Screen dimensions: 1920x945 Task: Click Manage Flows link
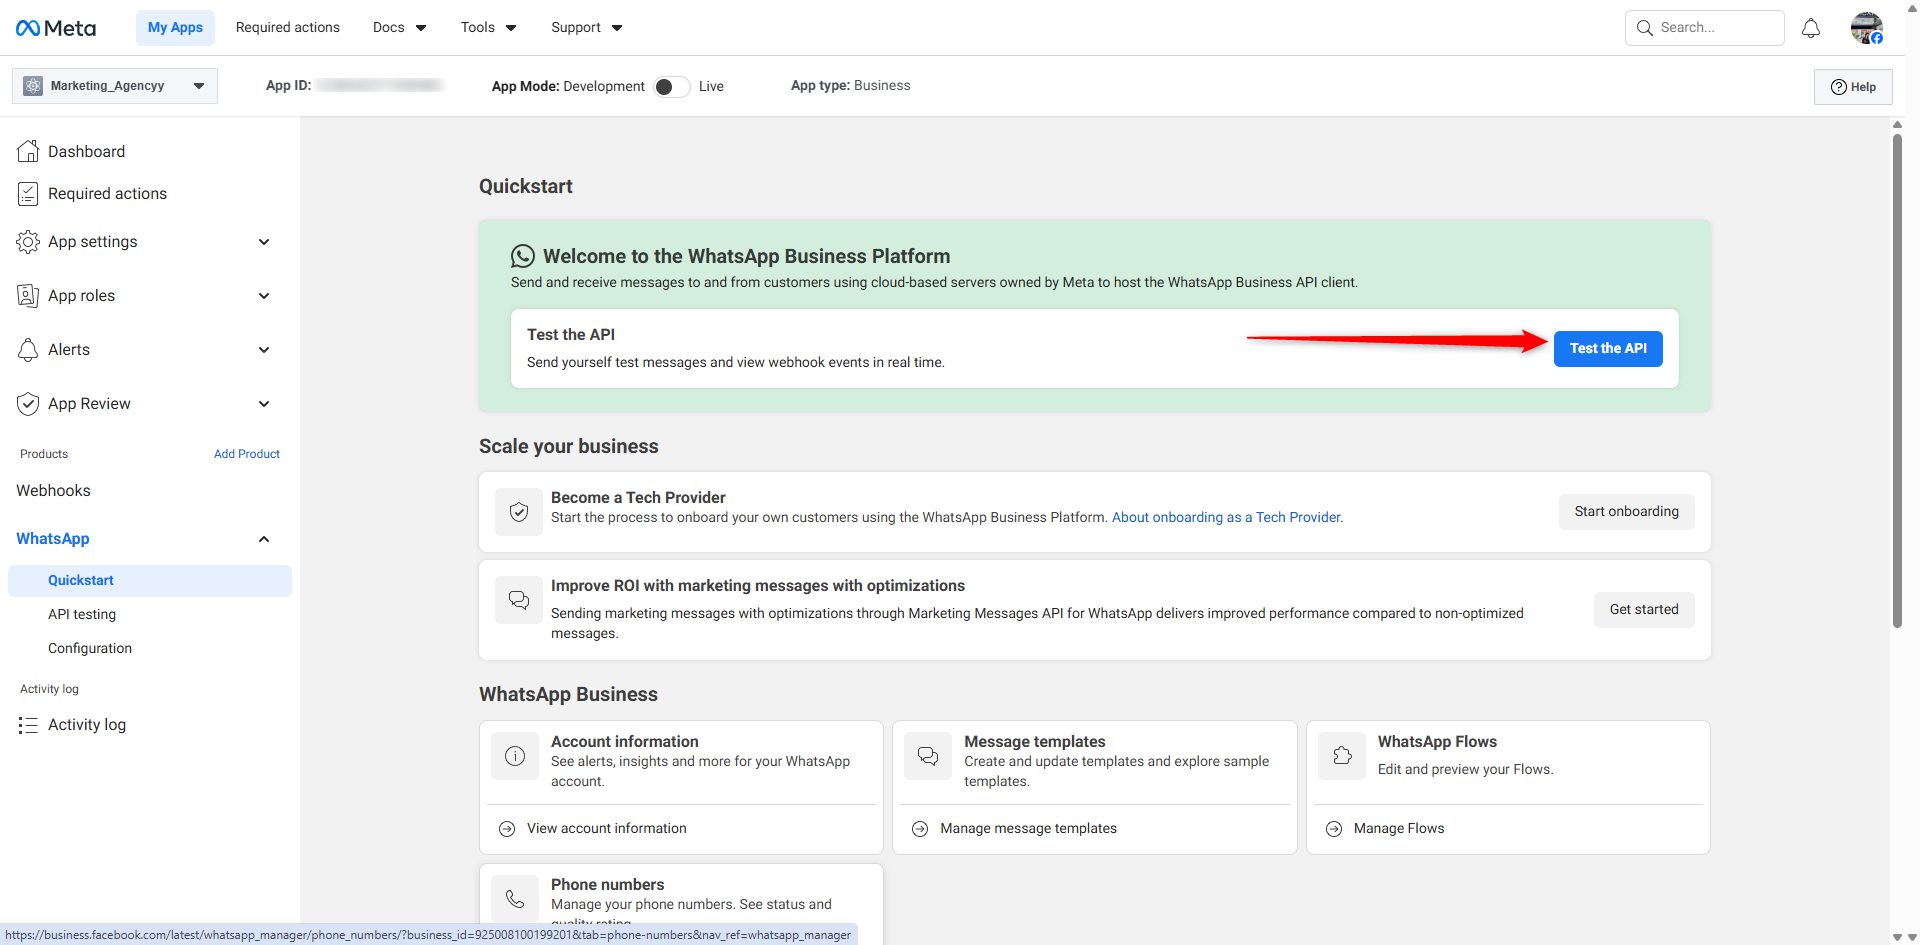coord(1399,829)
